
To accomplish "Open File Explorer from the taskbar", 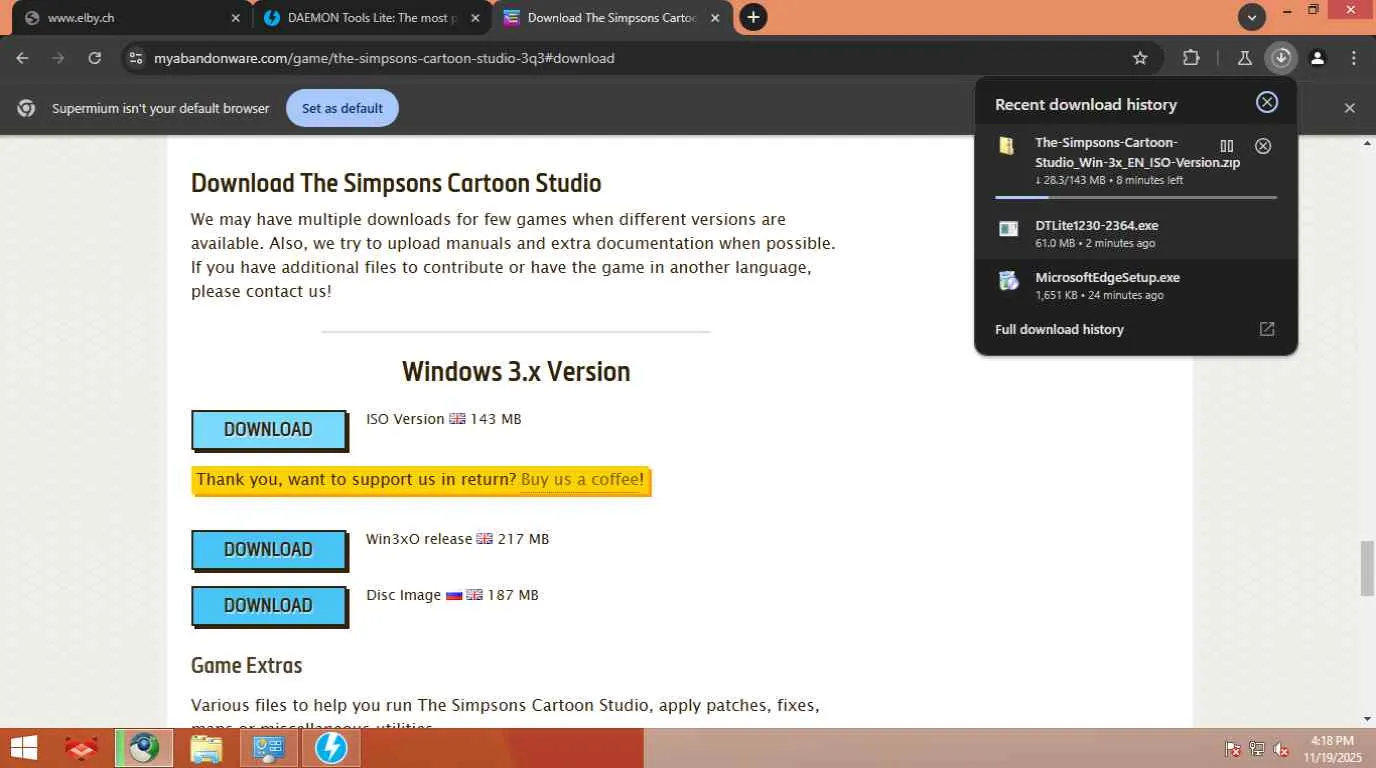I will 206,748.
